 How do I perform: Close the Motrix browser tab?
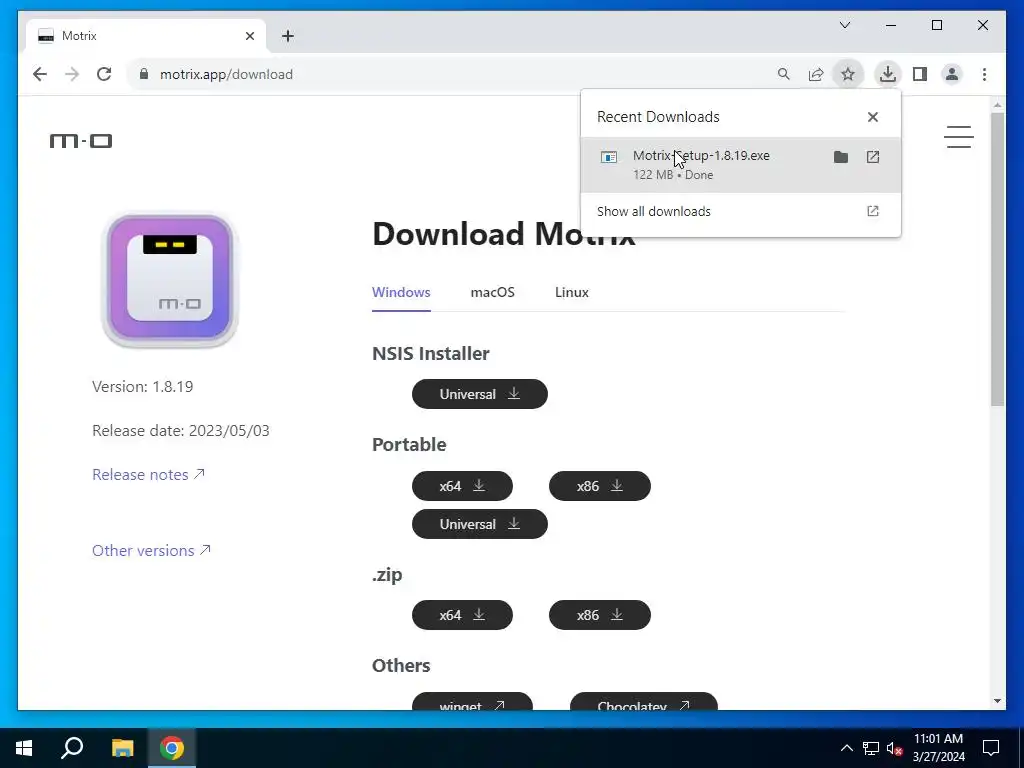(x=249, y=36)
